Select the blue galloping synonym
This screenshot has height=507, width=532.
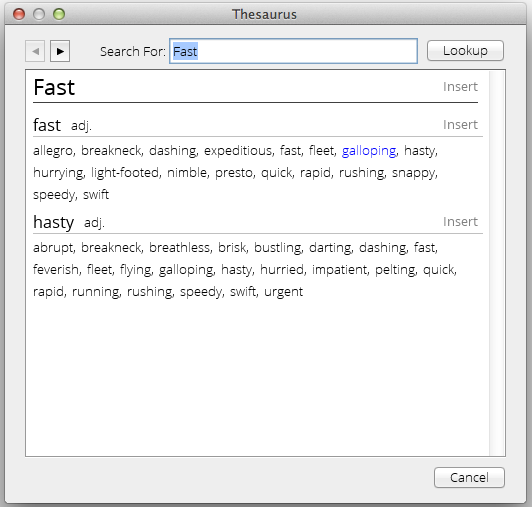click(369, 151)
